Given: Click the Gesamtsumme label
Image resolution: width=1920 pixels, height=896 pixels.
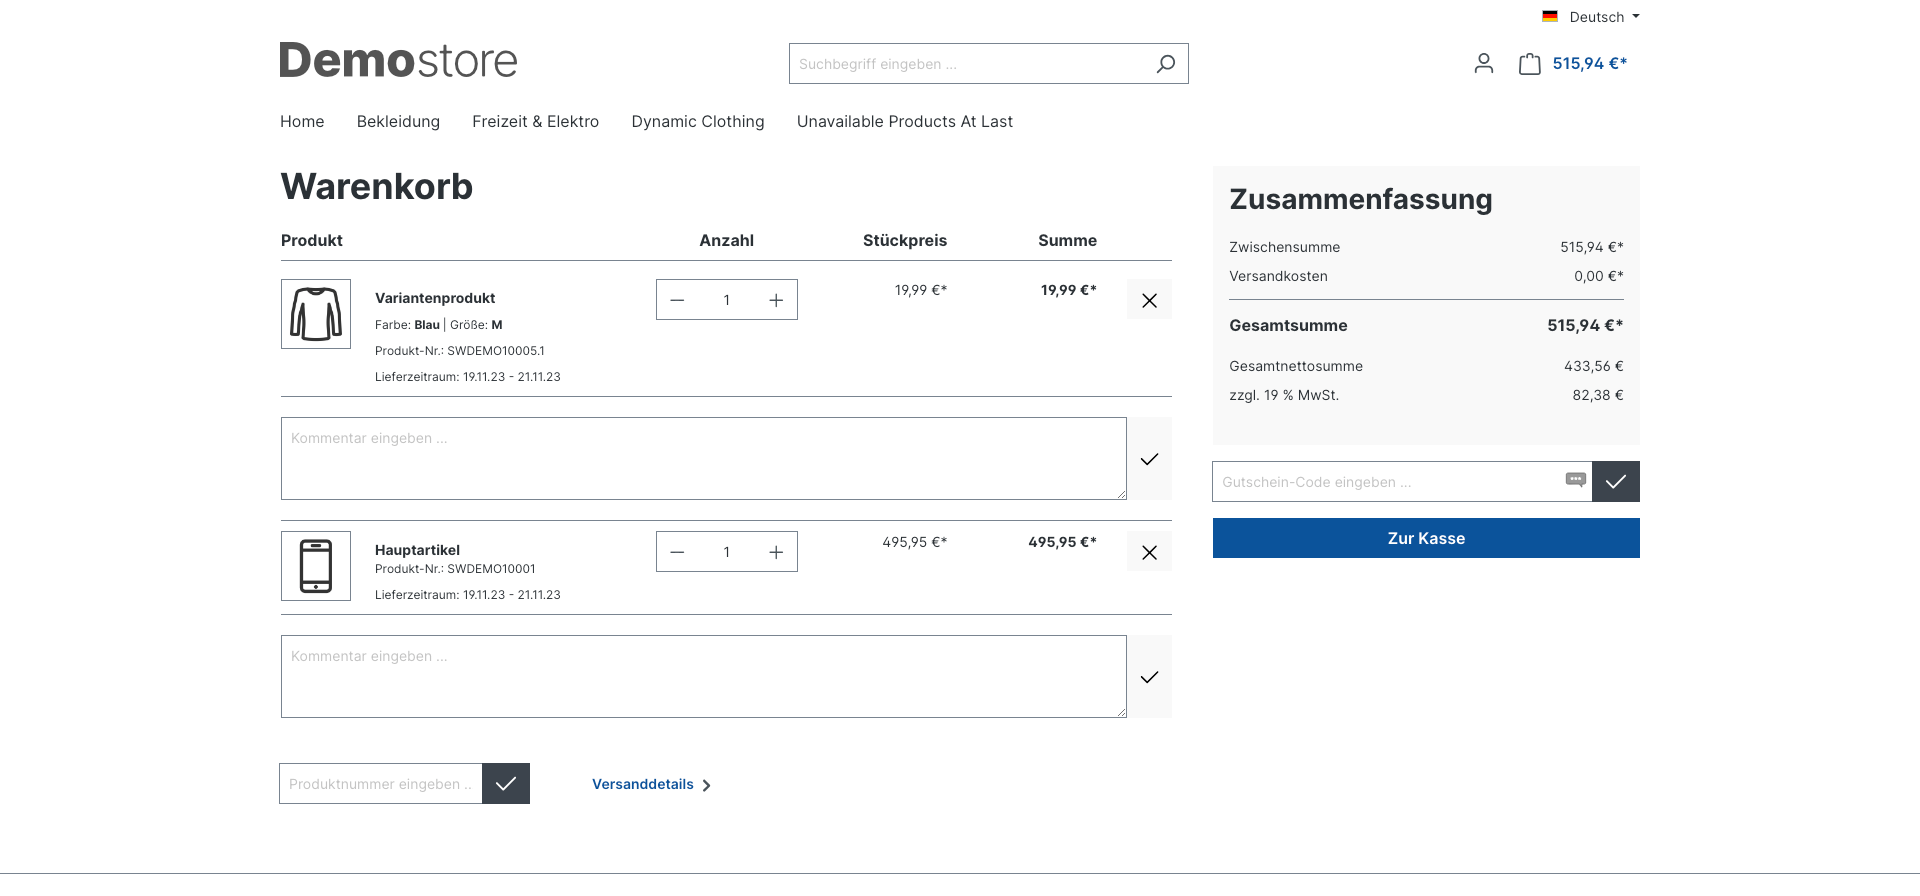Looking at the screenshot, I should [x=1288, y=326].
